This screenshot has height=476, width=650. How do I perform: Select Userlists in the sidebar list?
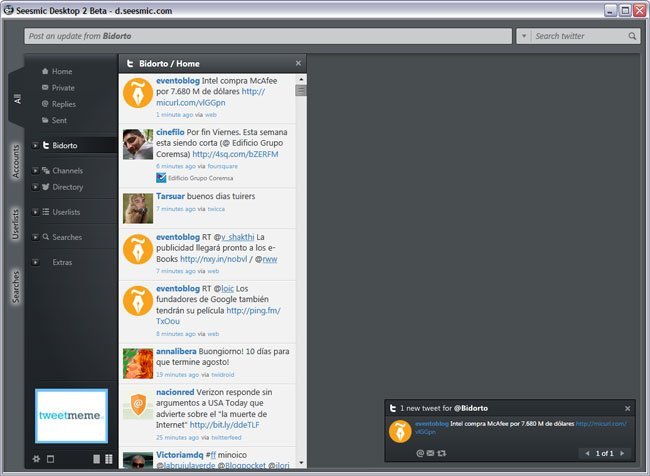point(66,212)
